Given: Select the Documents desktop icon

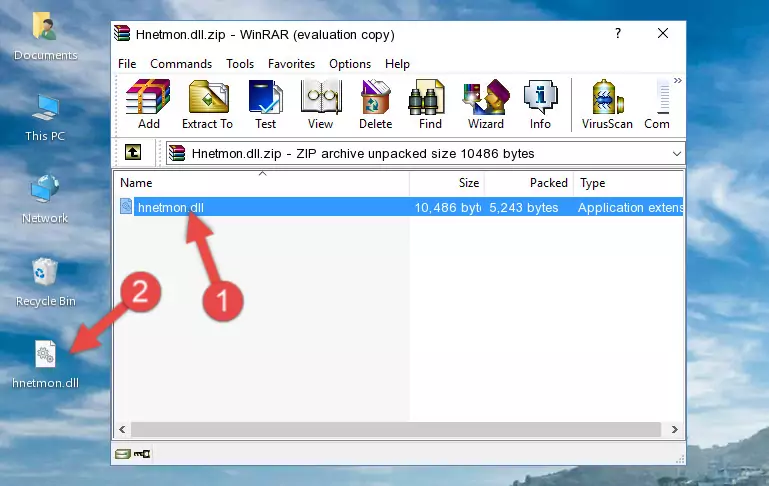Looking at the screenshot, I should click(45, 37).
